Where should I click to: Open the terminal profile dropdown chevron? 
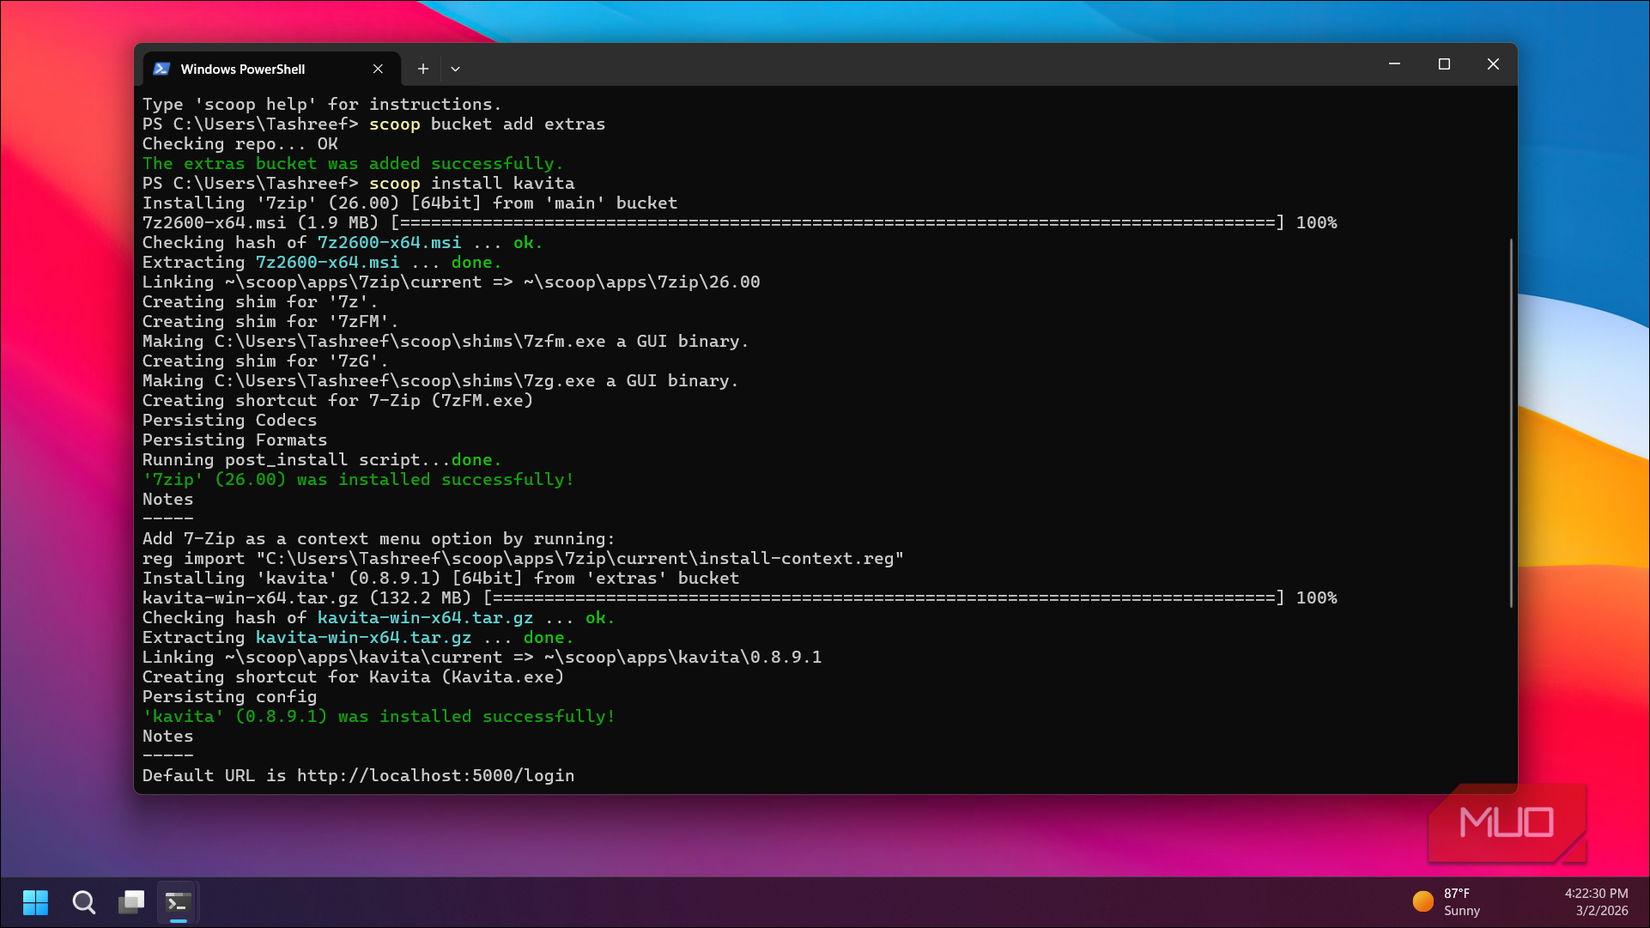(x=455, y=68)
